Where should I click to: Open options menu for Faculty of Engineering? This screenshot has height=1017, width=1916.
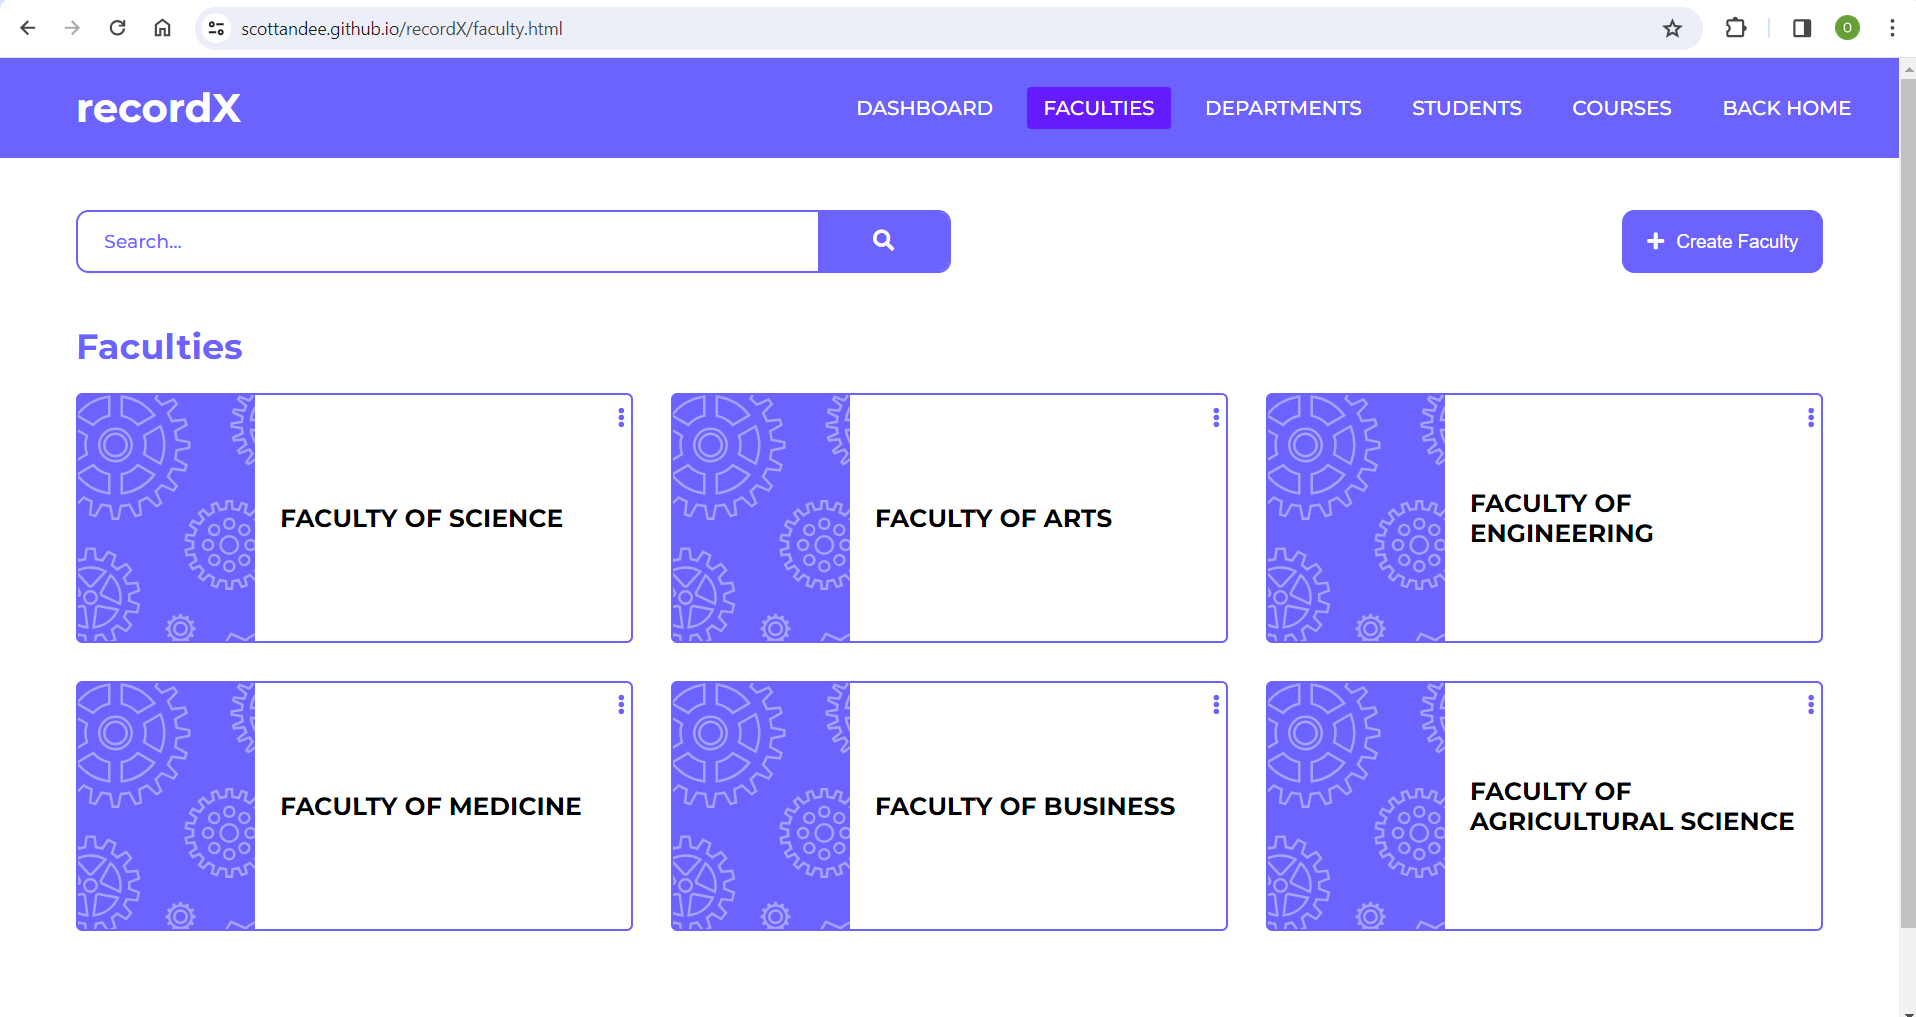(1811, 418)
